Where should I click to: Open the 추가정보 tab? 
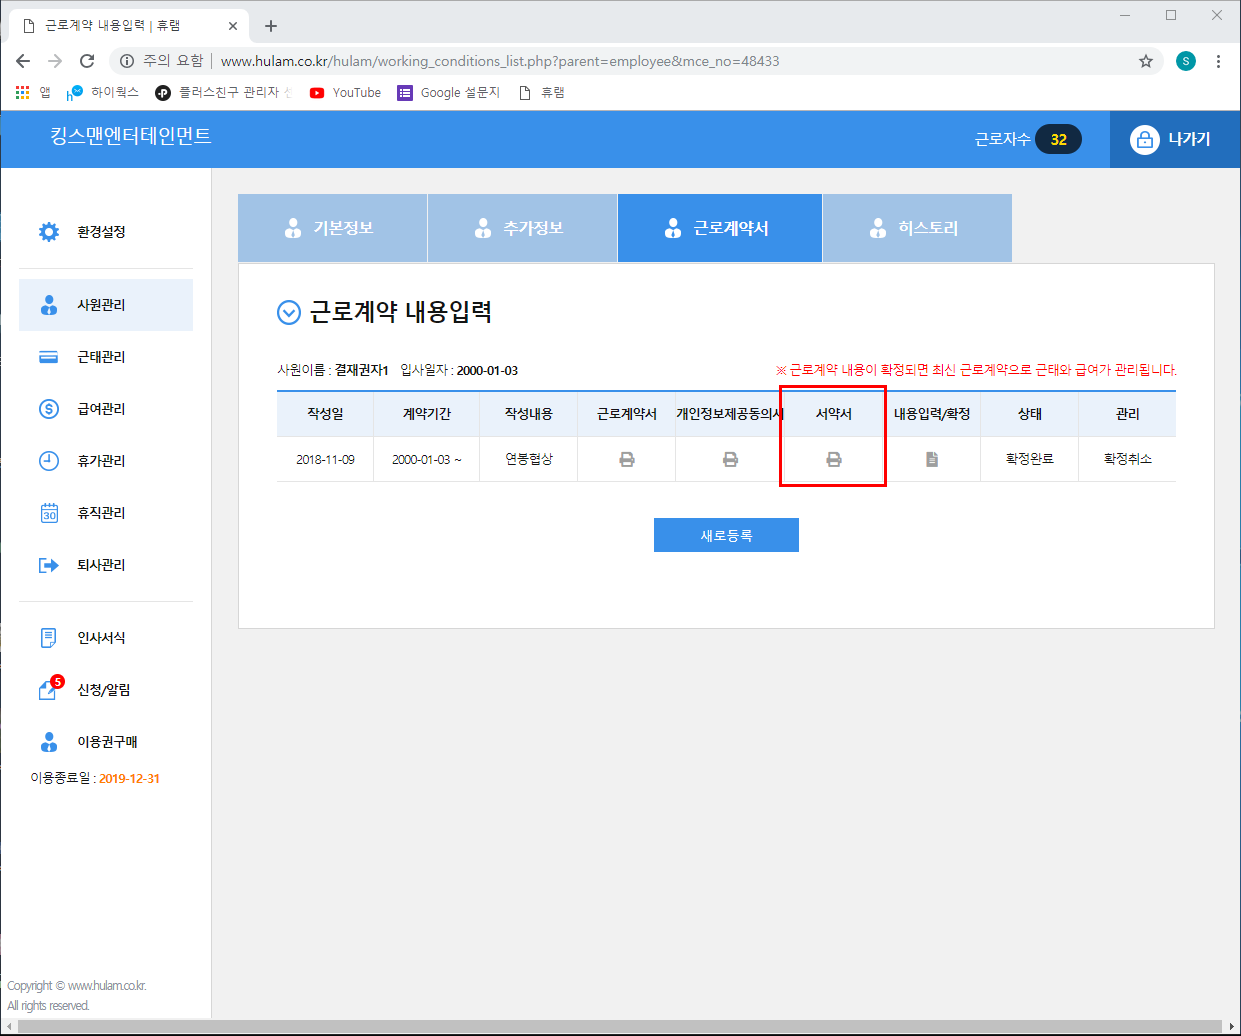[522, 228]
